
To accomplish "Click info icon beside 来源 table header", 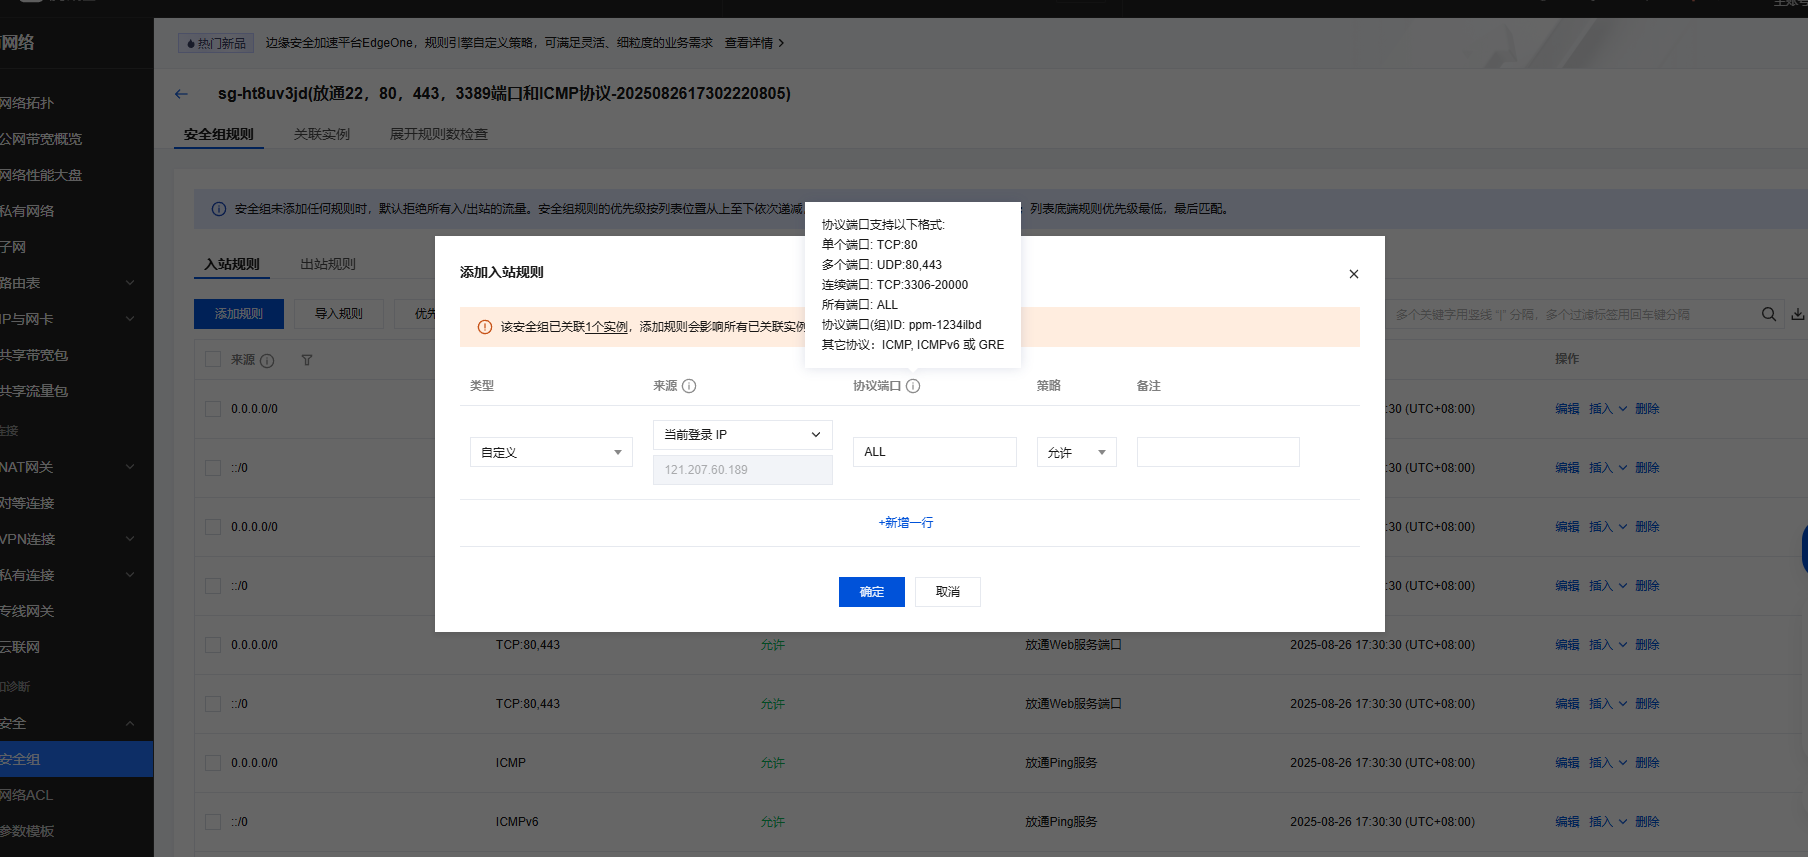I will (x=267, y=360).
